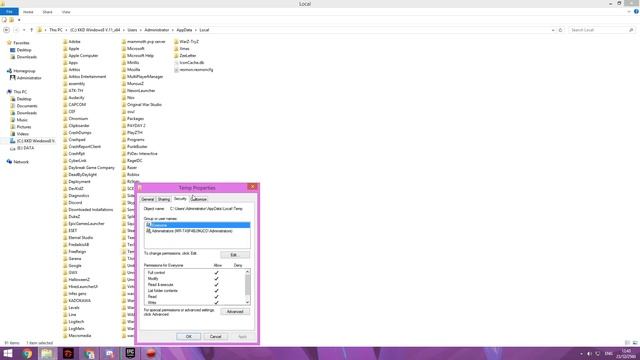This screenshot has height=360, width=640.
Task: Click AppData in the address breadcrumb
Action: coord(184,30)
